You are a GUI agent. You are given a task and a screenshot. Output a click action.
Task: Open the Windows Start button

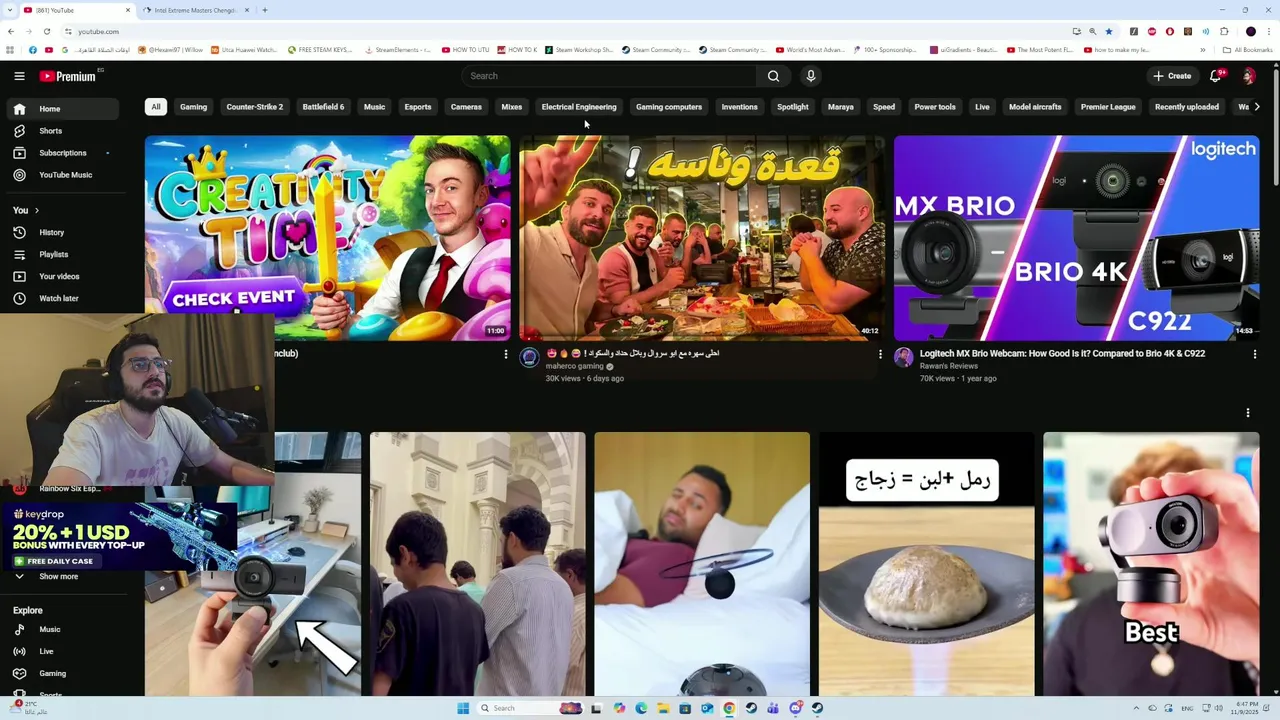tap(463, 708)
